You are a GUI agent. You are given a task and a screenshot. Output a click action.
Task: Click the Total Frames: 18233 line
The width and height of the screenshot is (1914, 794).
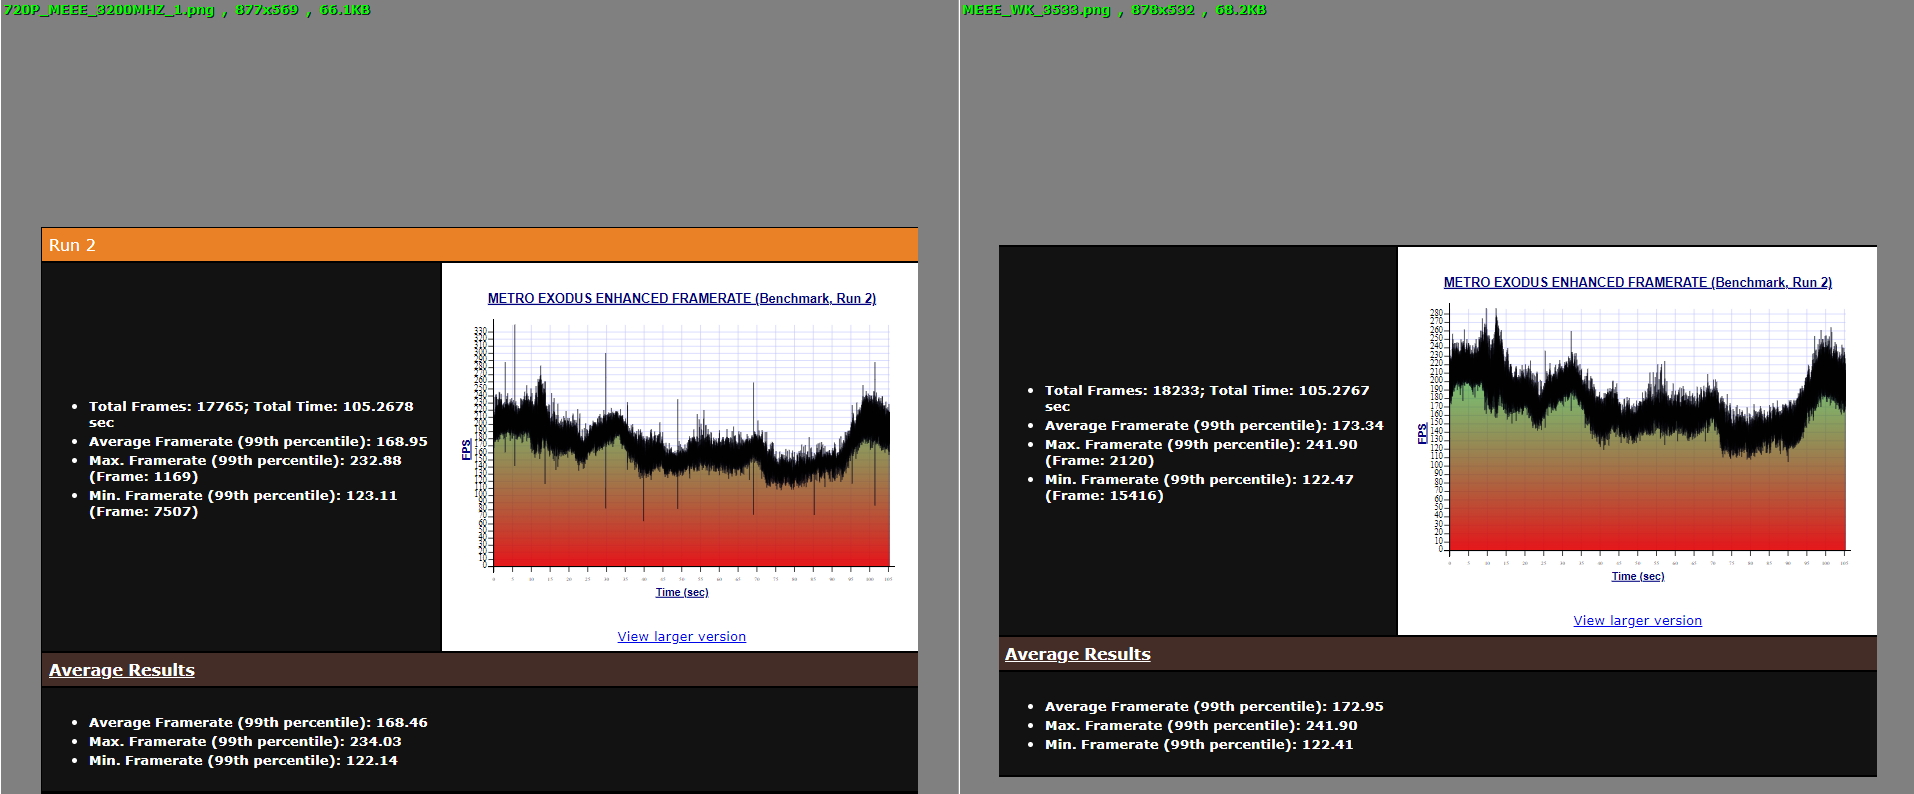pos(1207,398)
